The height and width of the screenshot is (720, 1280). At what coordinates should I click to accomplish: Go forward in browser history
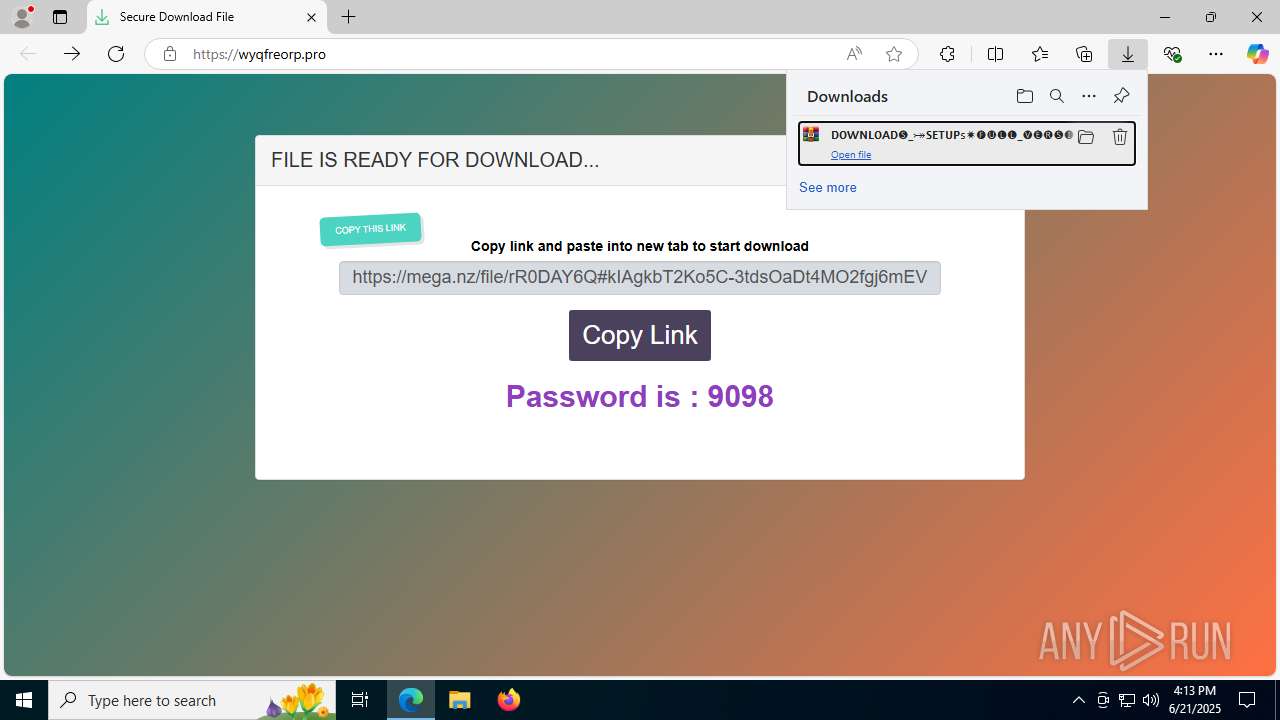click(72, 54)
